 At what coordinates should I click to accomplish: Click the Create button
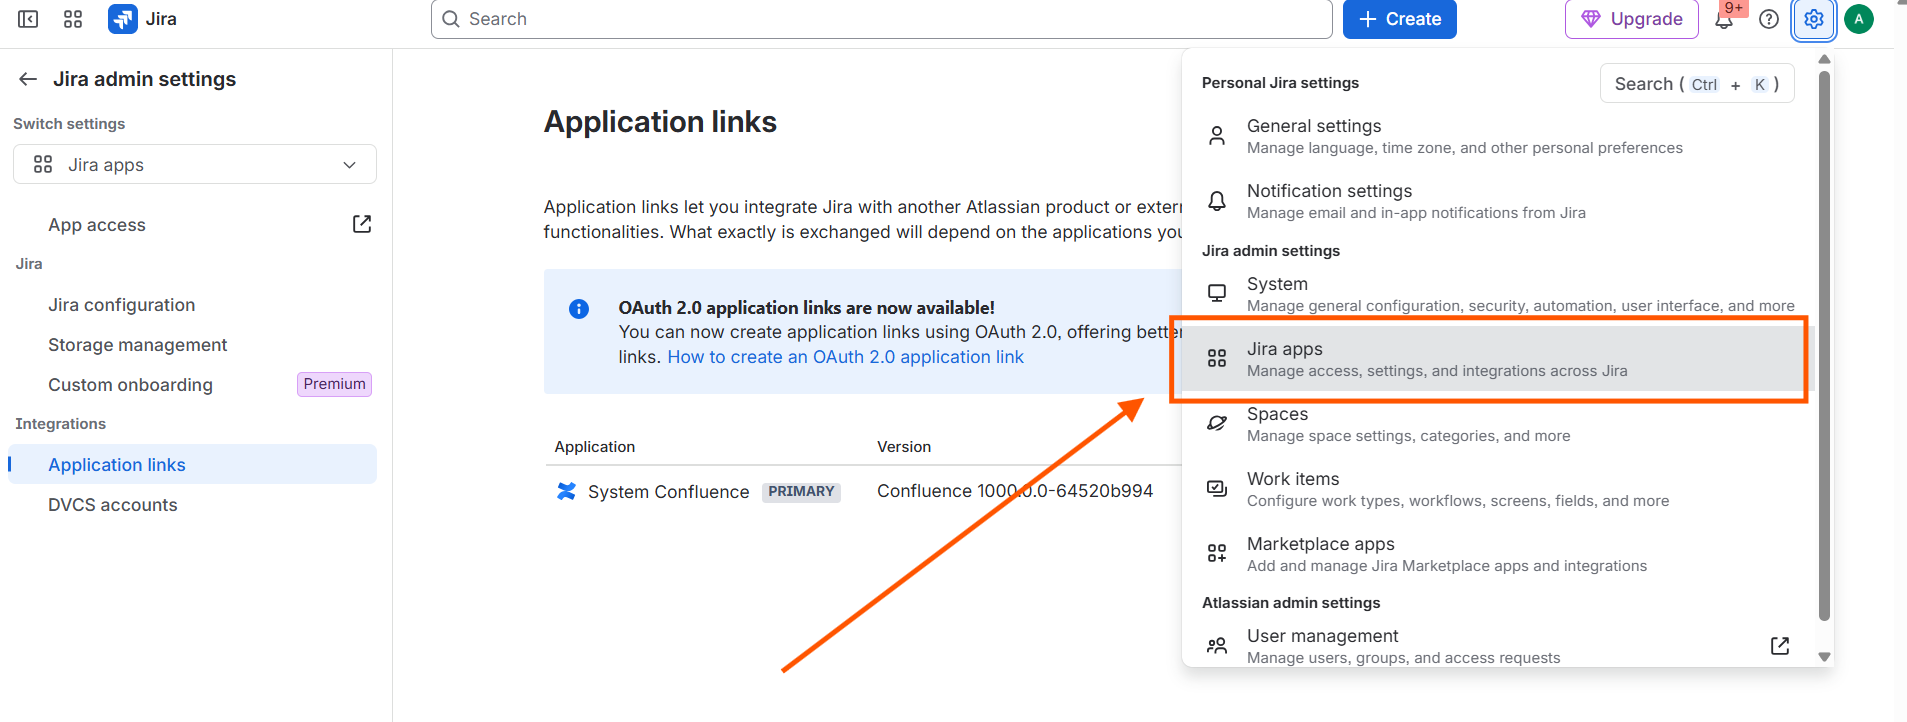pos(1399,19)
